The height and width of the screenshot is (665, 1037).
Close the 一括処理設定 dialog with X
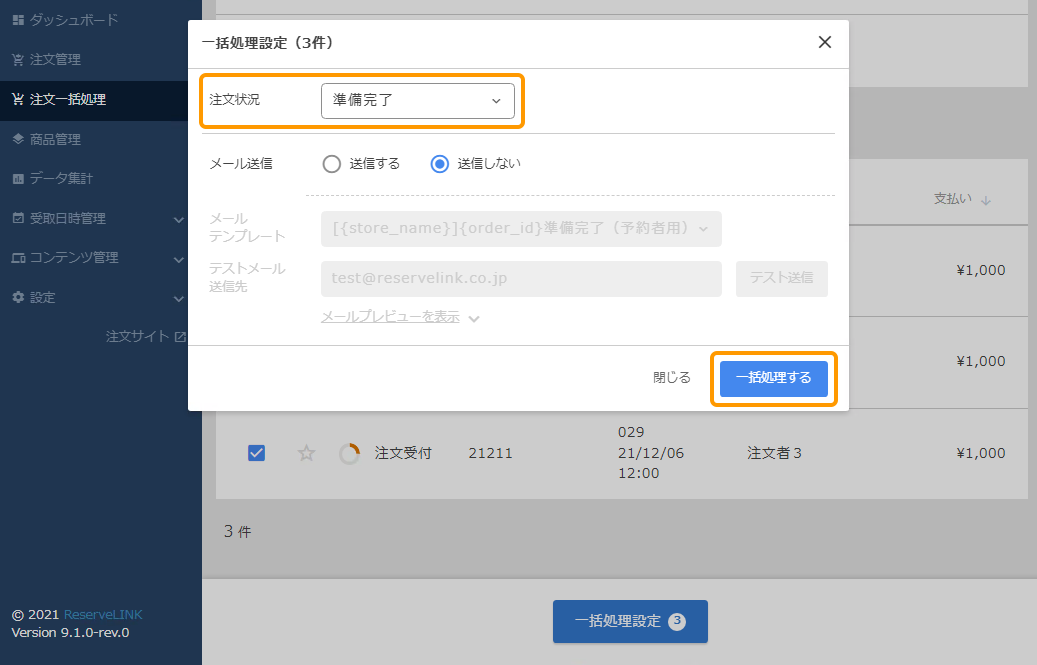point(824,42)
